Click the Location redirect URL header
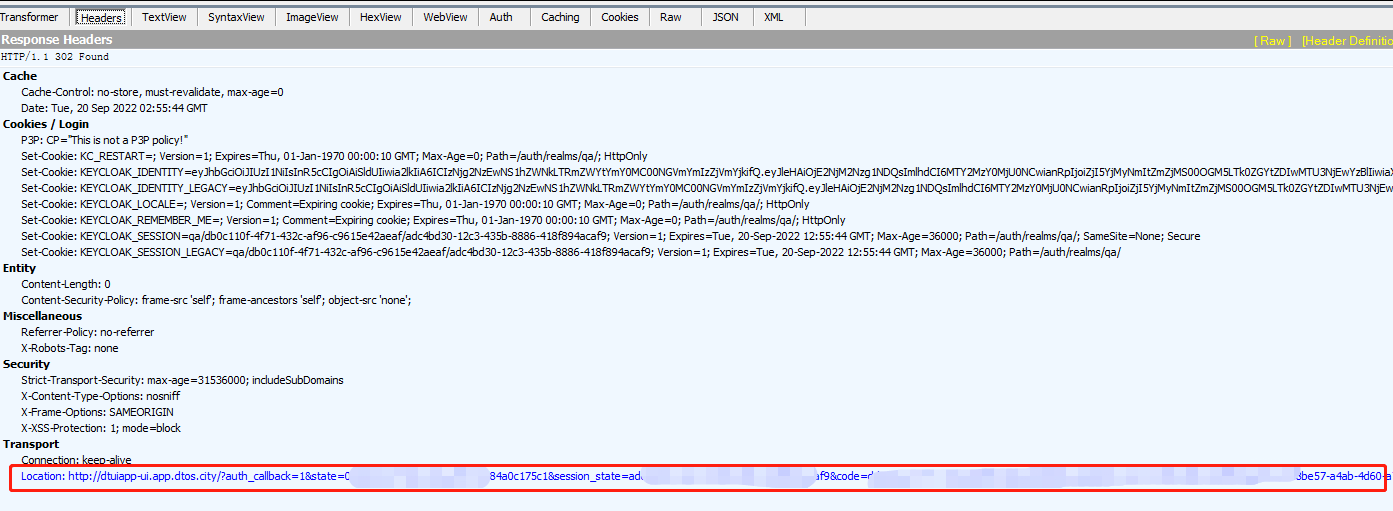1393x511 pixels. click(x=706, y=477)
